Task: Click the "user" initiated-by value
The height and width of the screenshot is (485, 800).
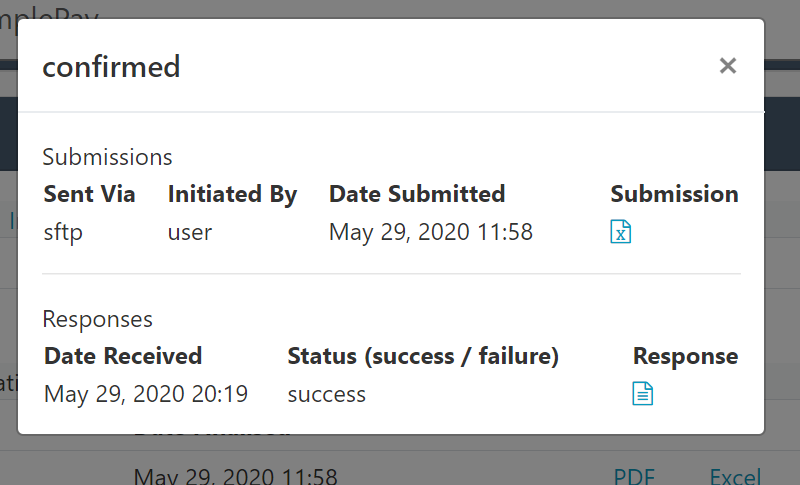Action: point(190,233)
